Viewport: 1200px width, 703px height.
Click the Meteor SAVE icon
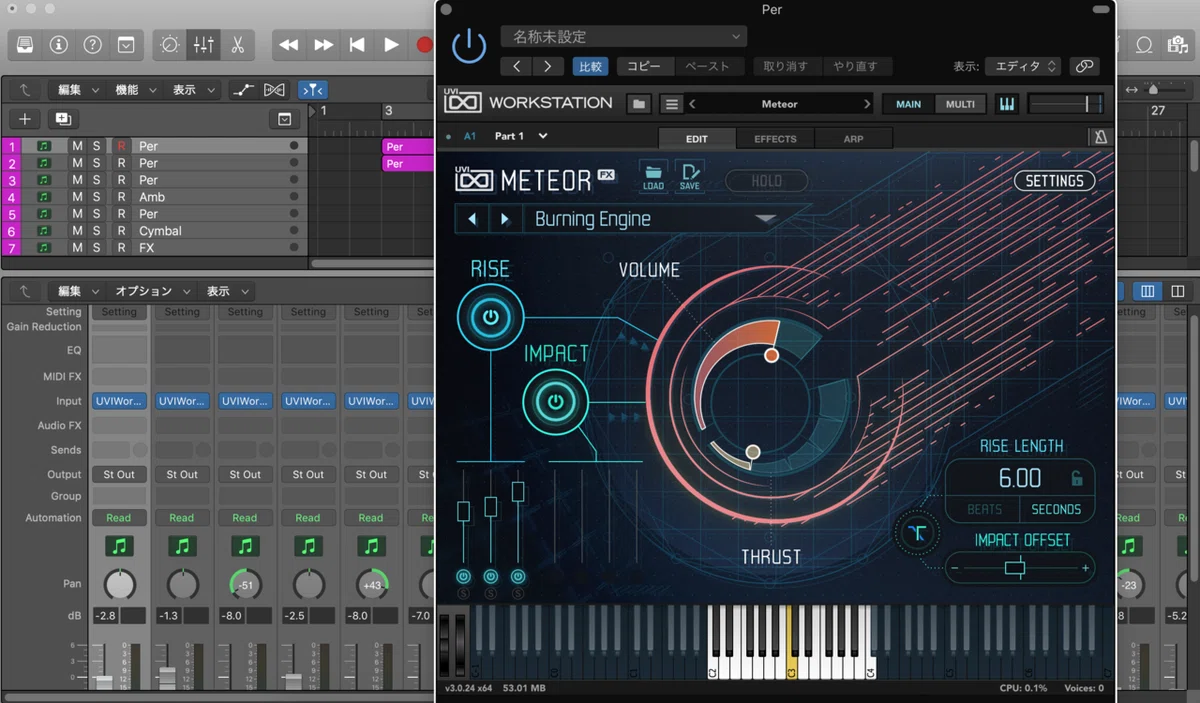[x=690, y=177]
